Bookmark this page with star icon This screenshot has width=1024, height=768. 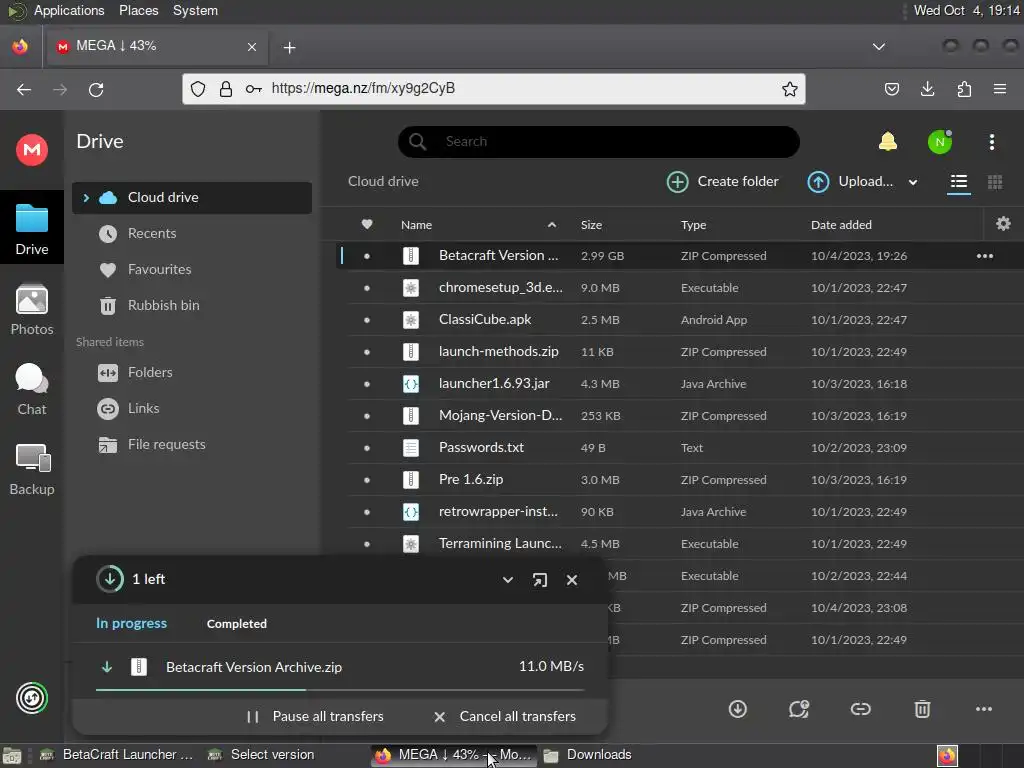[790, 89]
